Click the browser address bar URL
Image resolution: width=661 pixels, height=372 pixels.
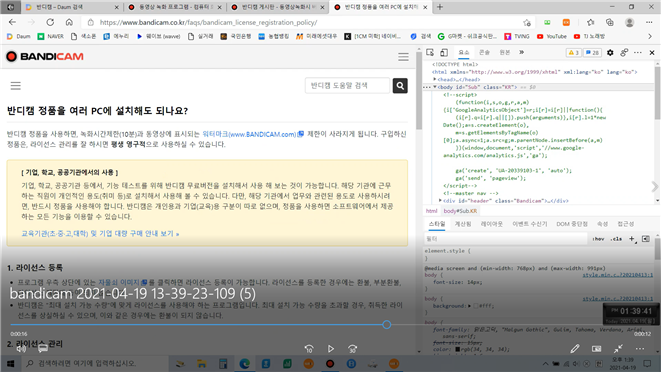click(208, 22)
